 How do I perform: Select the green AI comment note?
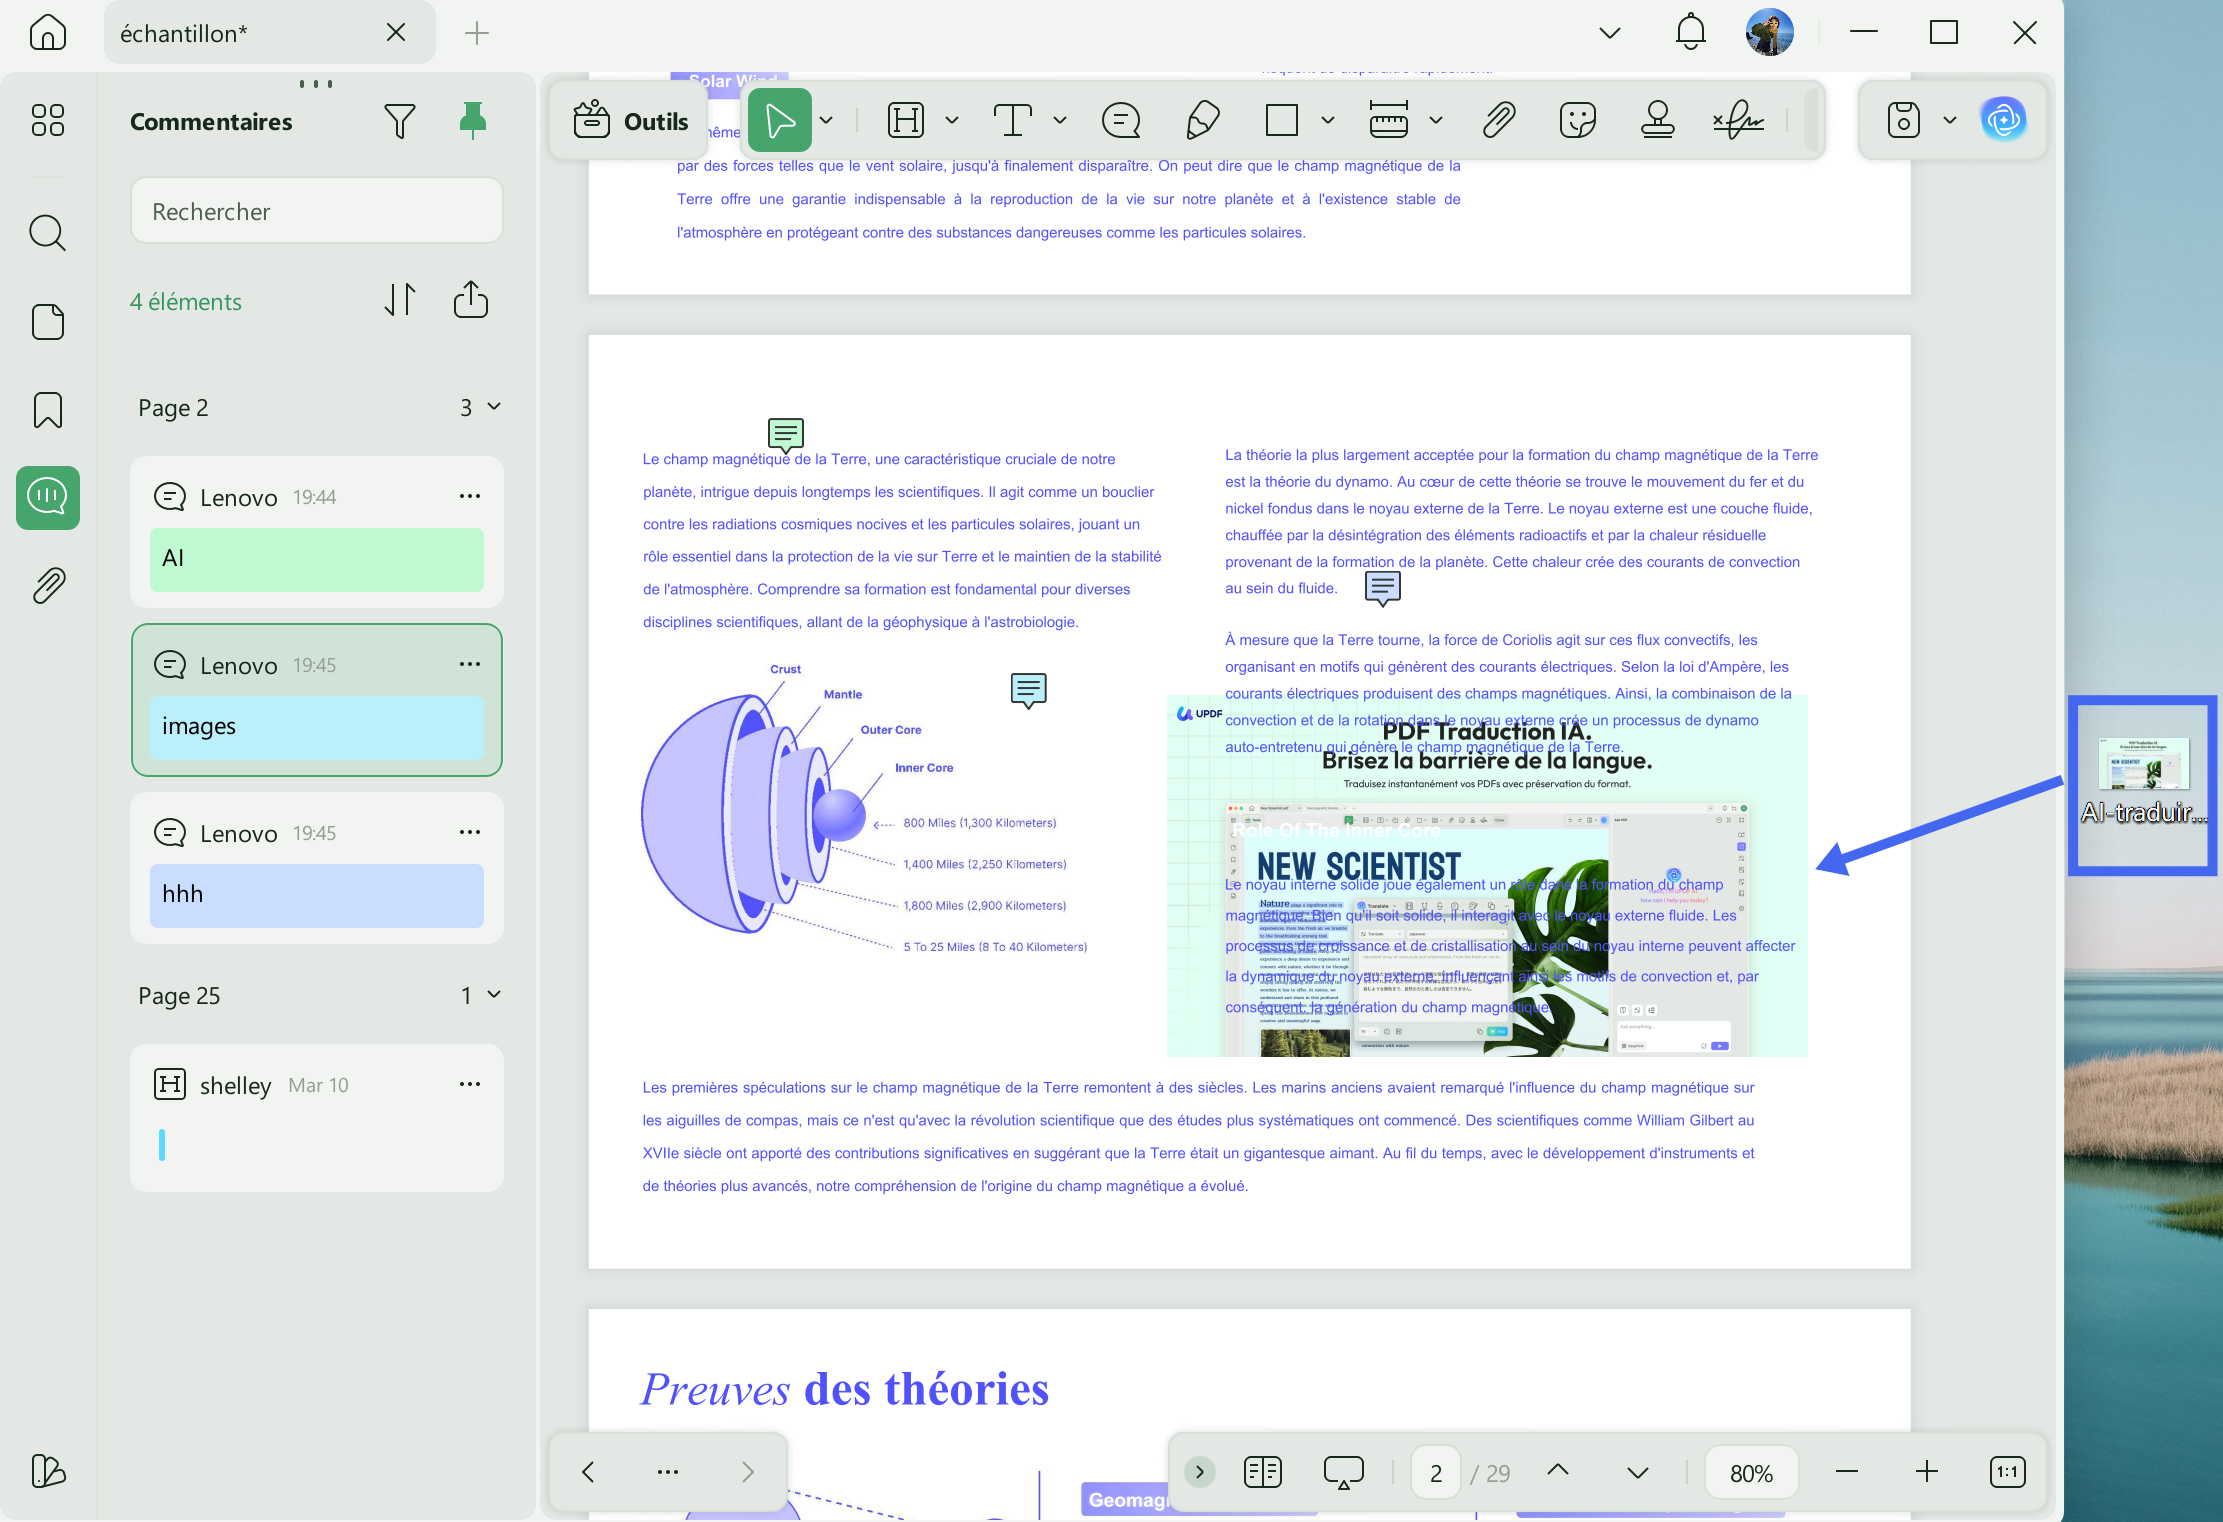tap(316, 559)
